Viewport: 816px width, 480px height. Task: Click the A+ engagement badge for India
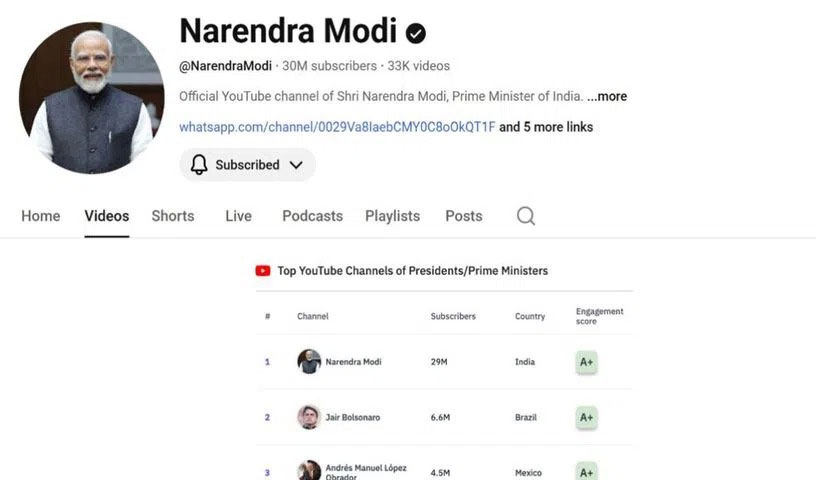(x=586, y=362)
